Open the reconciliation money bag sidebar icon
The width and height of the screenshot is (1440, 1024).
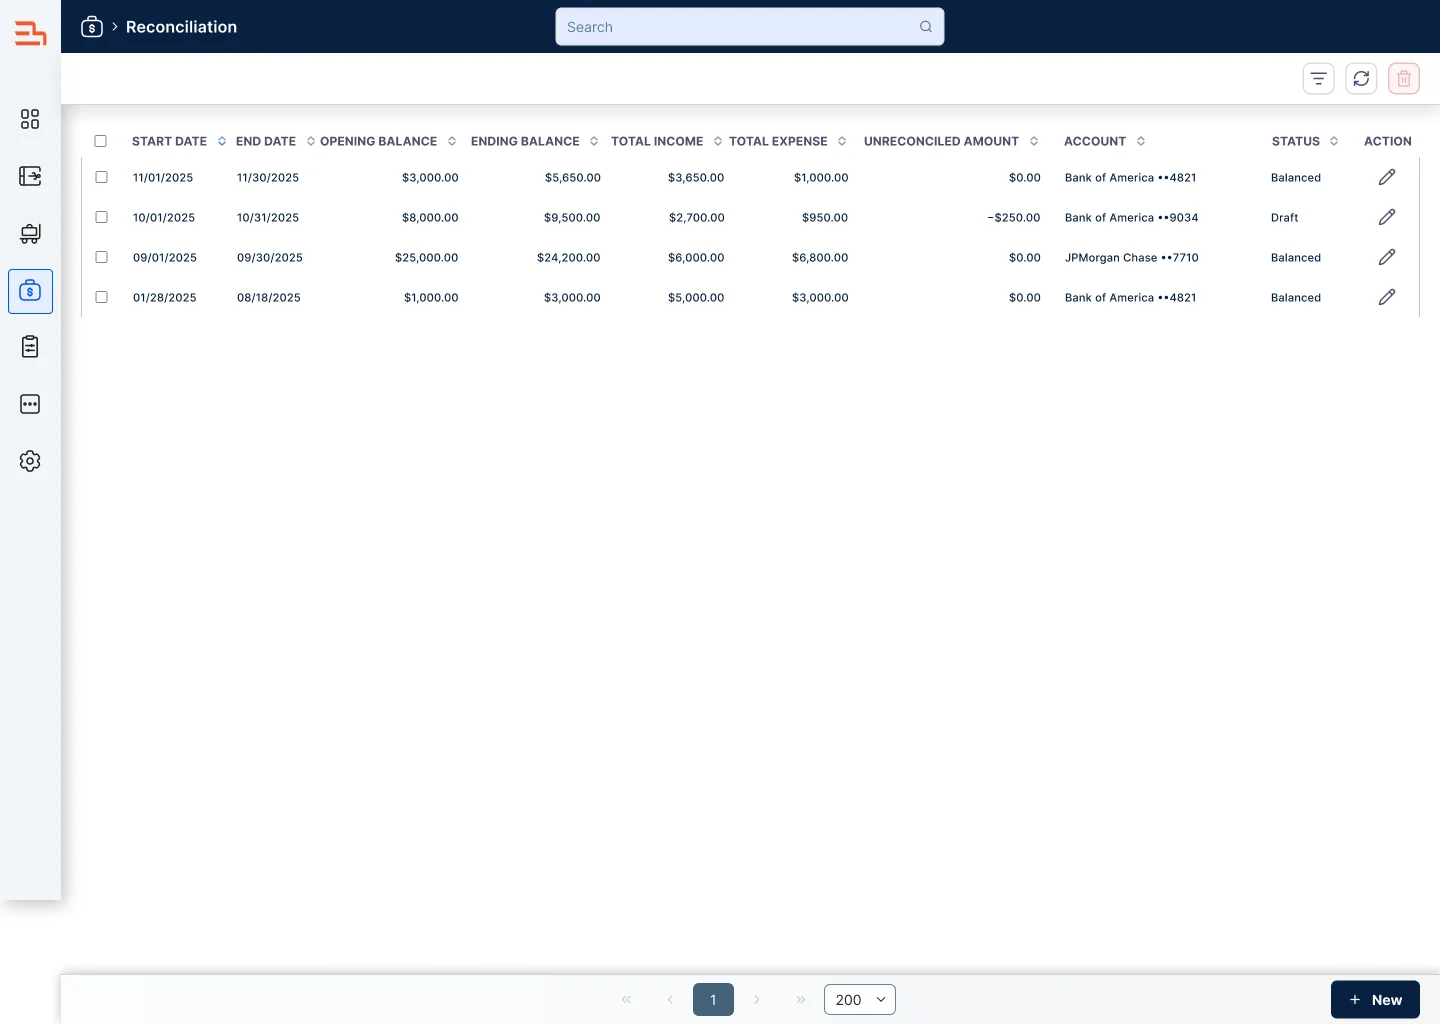[30, 292]
